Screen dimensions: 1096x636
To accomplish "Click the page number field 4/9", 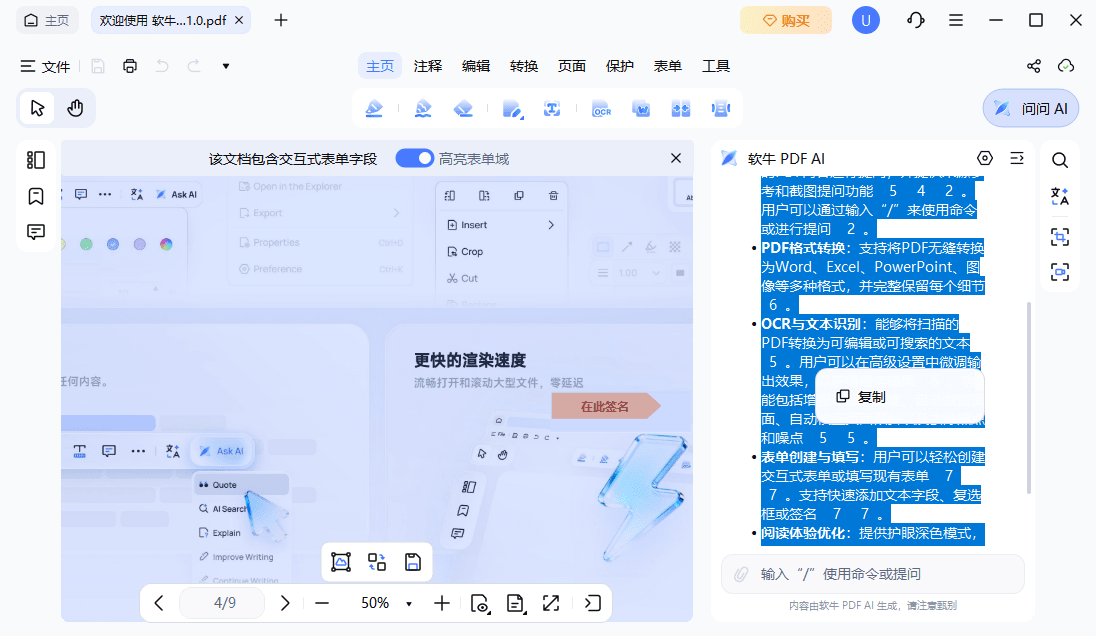I will pyautogui.click(x=222, y=603).
